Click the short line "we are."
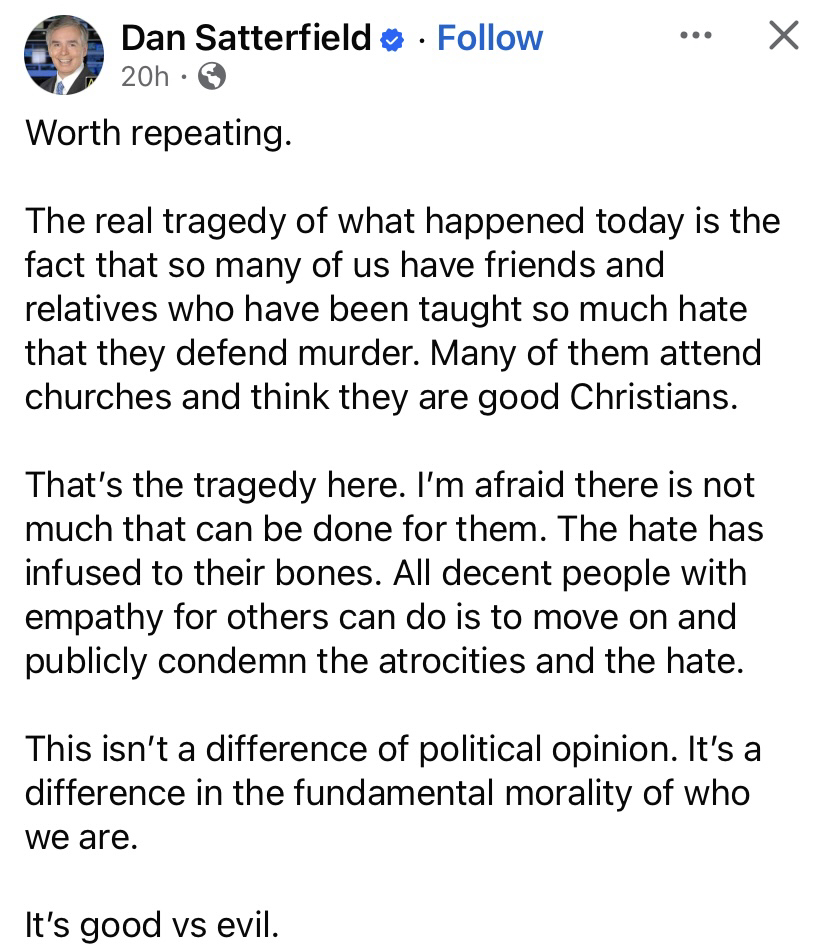The height and width of the screenshot is (949, 828). point(79,836)
